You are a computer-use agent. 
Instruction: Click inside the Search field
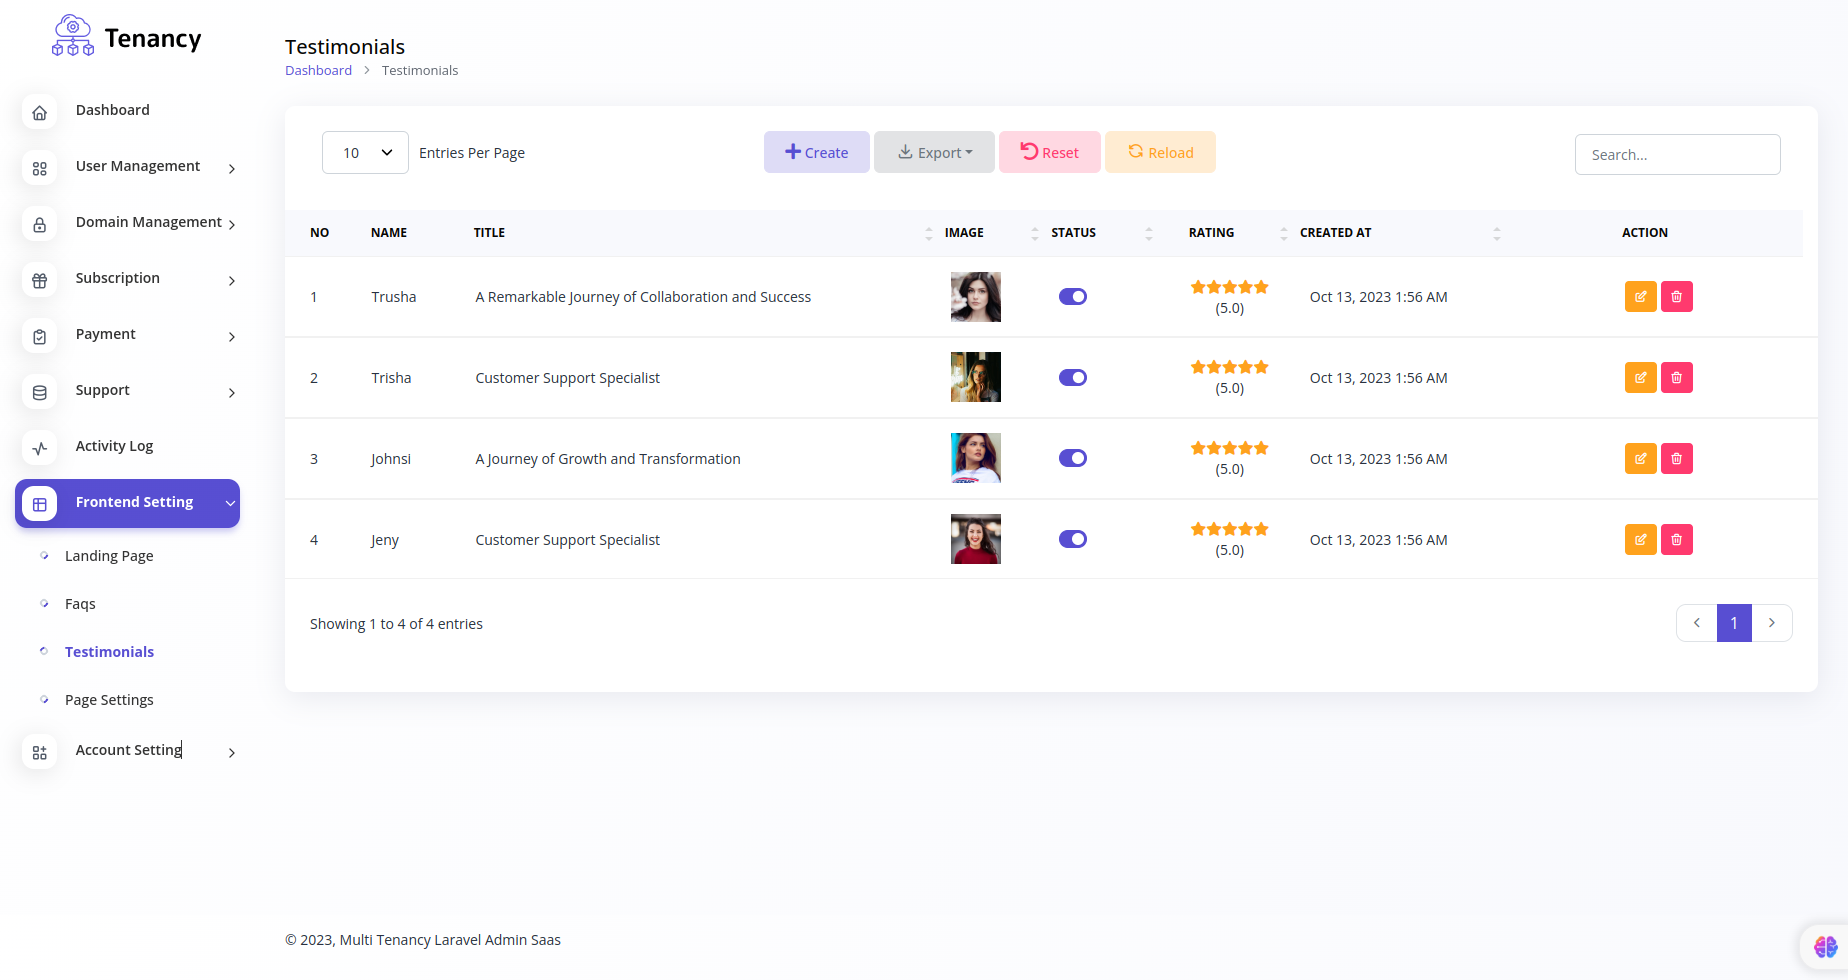point(1677,154)
